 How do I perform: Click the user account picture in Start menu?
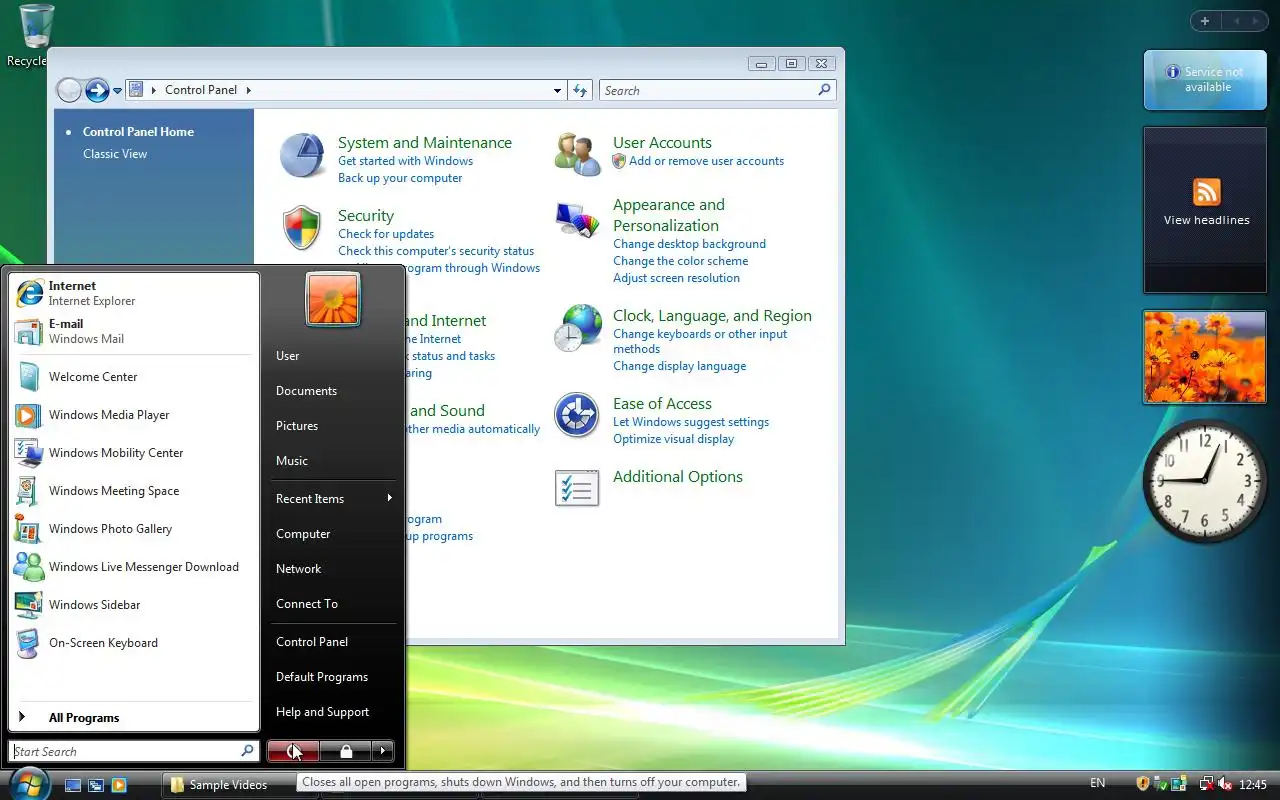point(333,299)
